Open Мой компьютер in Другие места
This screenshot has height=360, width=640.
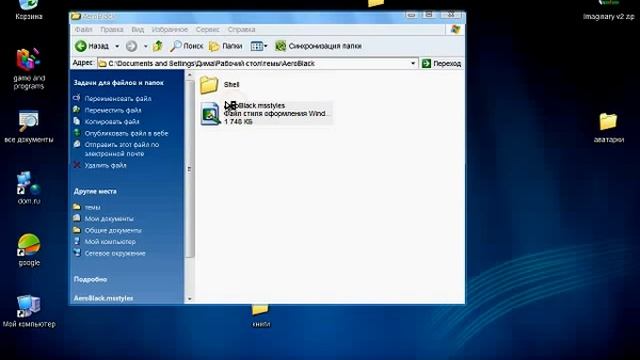110,242
